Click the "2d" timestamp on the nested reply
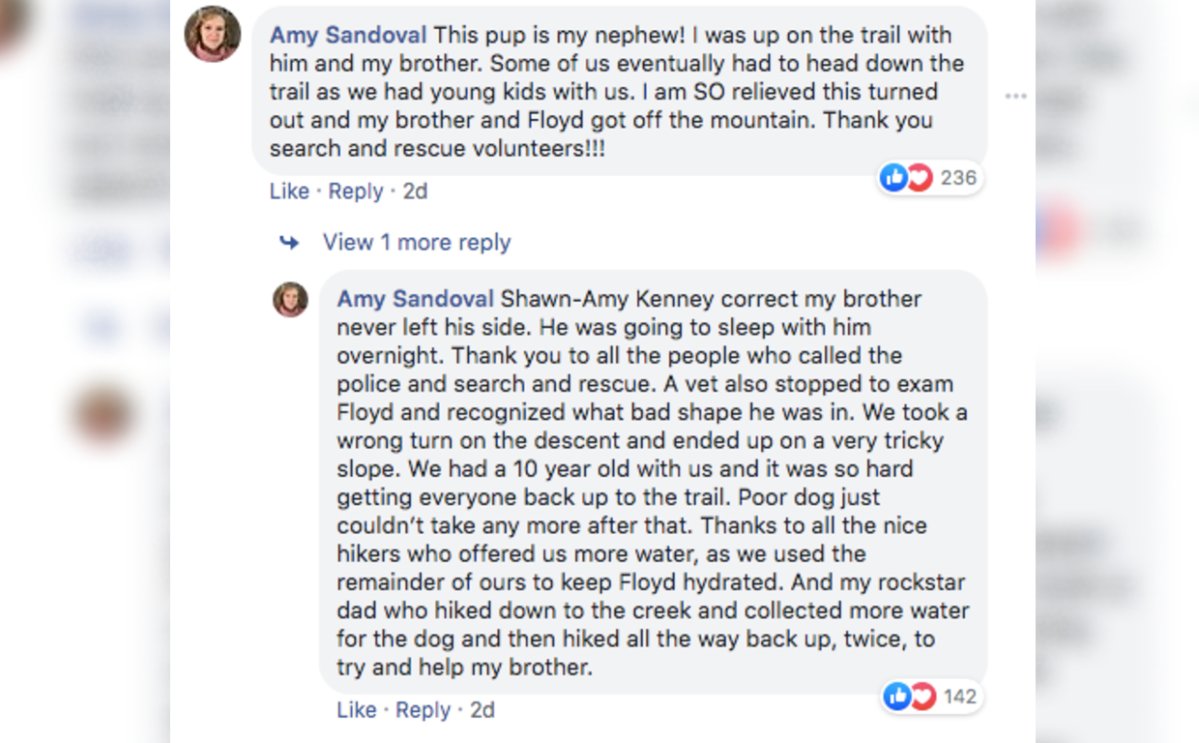1199x743 pixels. (482, 710)
